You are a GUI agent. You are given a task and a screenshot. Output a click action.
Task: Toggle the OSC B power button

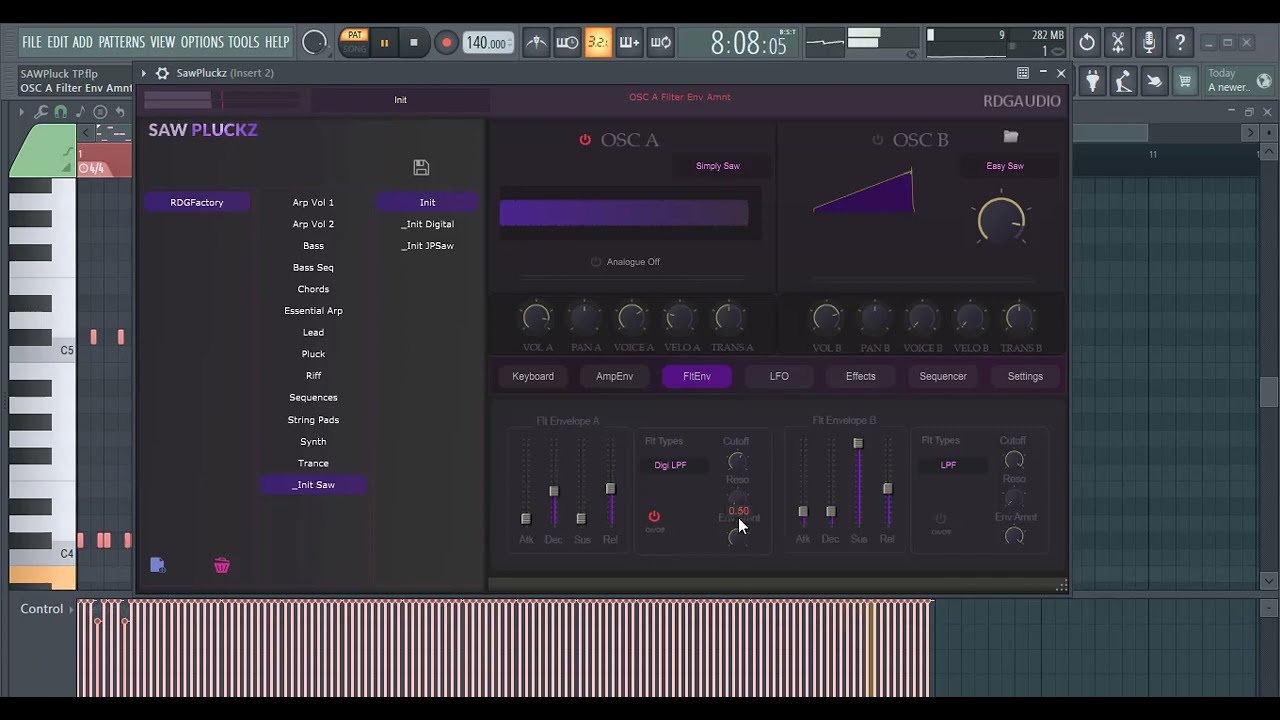(x=877, y=140)
